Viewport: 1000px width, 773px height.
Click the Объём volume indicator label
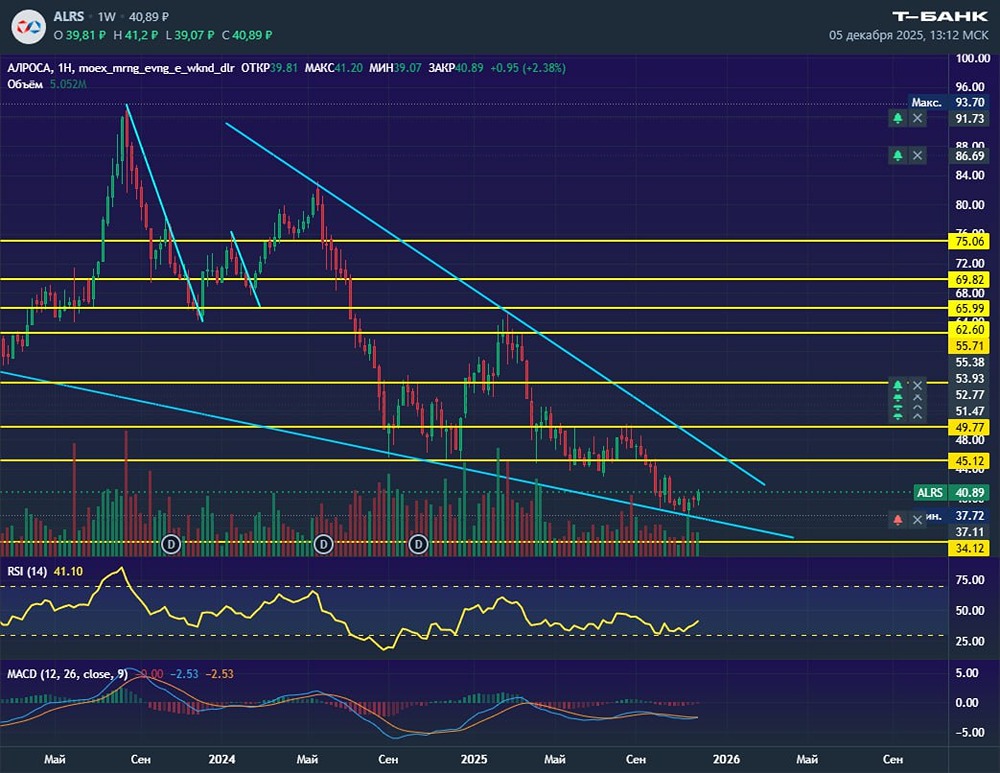24,84
